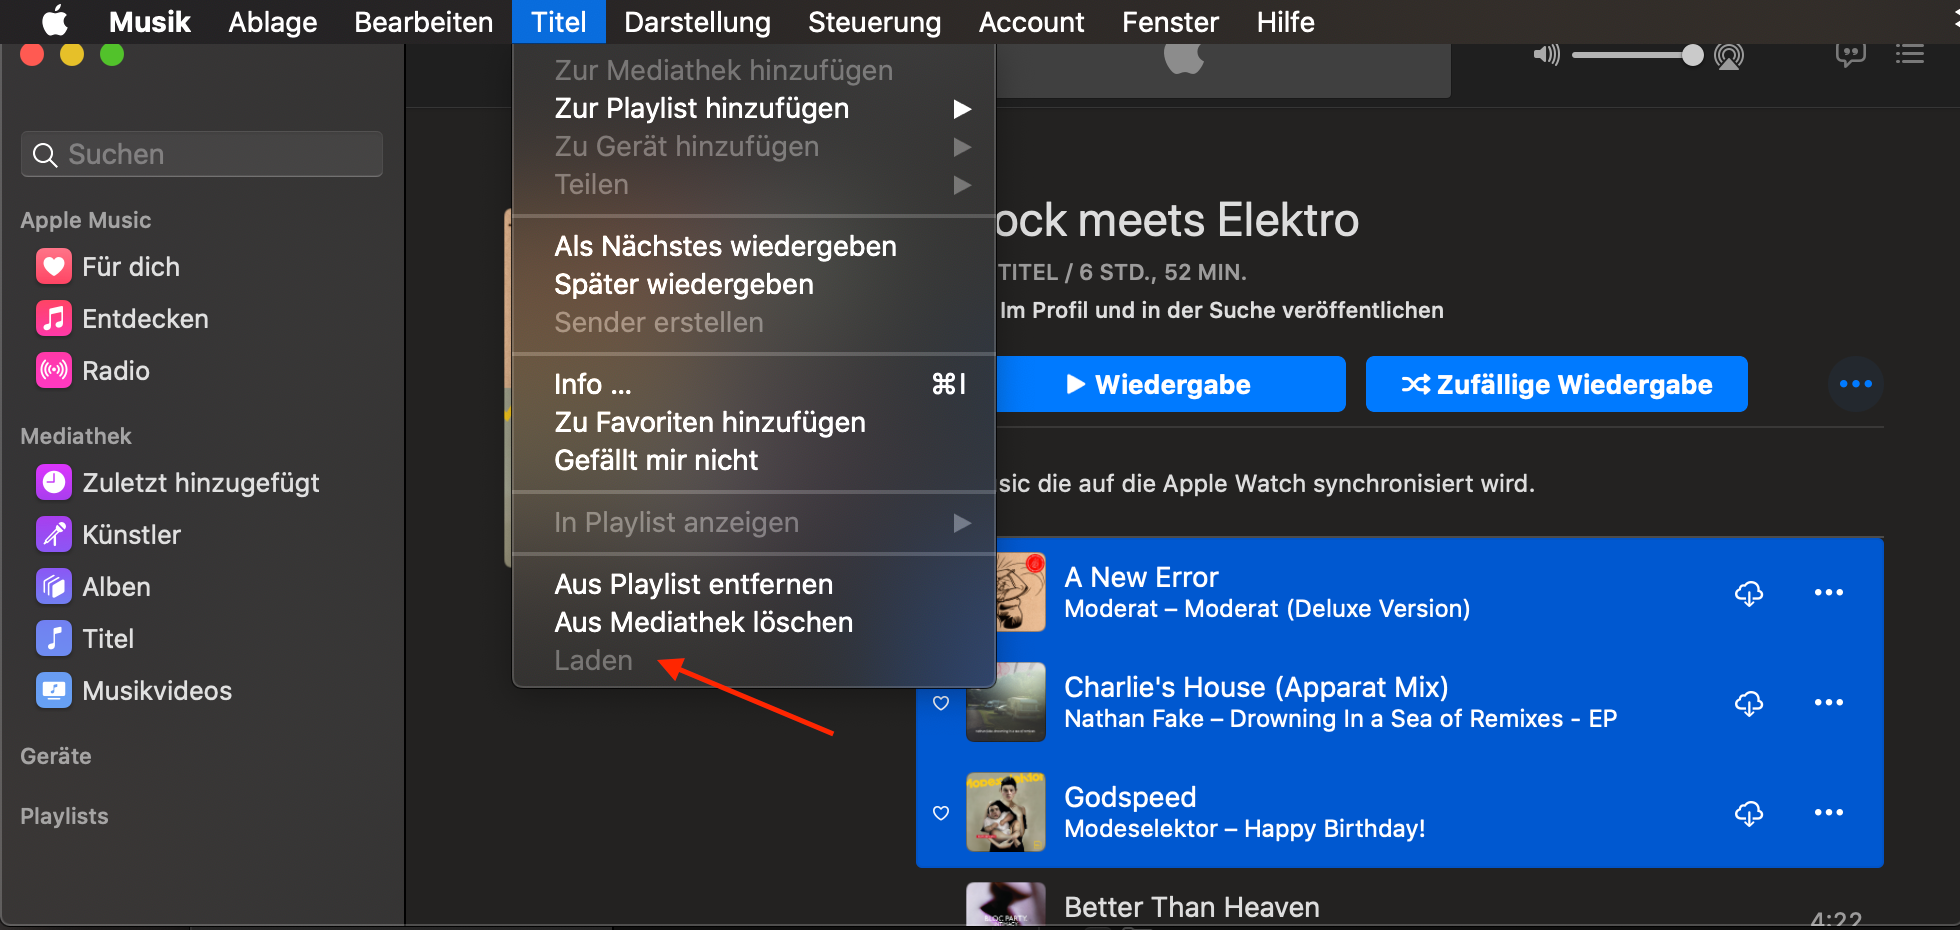The image size is (1960, 930).
Task: Toggle the heart on Charlie's House
Action: 941,703
